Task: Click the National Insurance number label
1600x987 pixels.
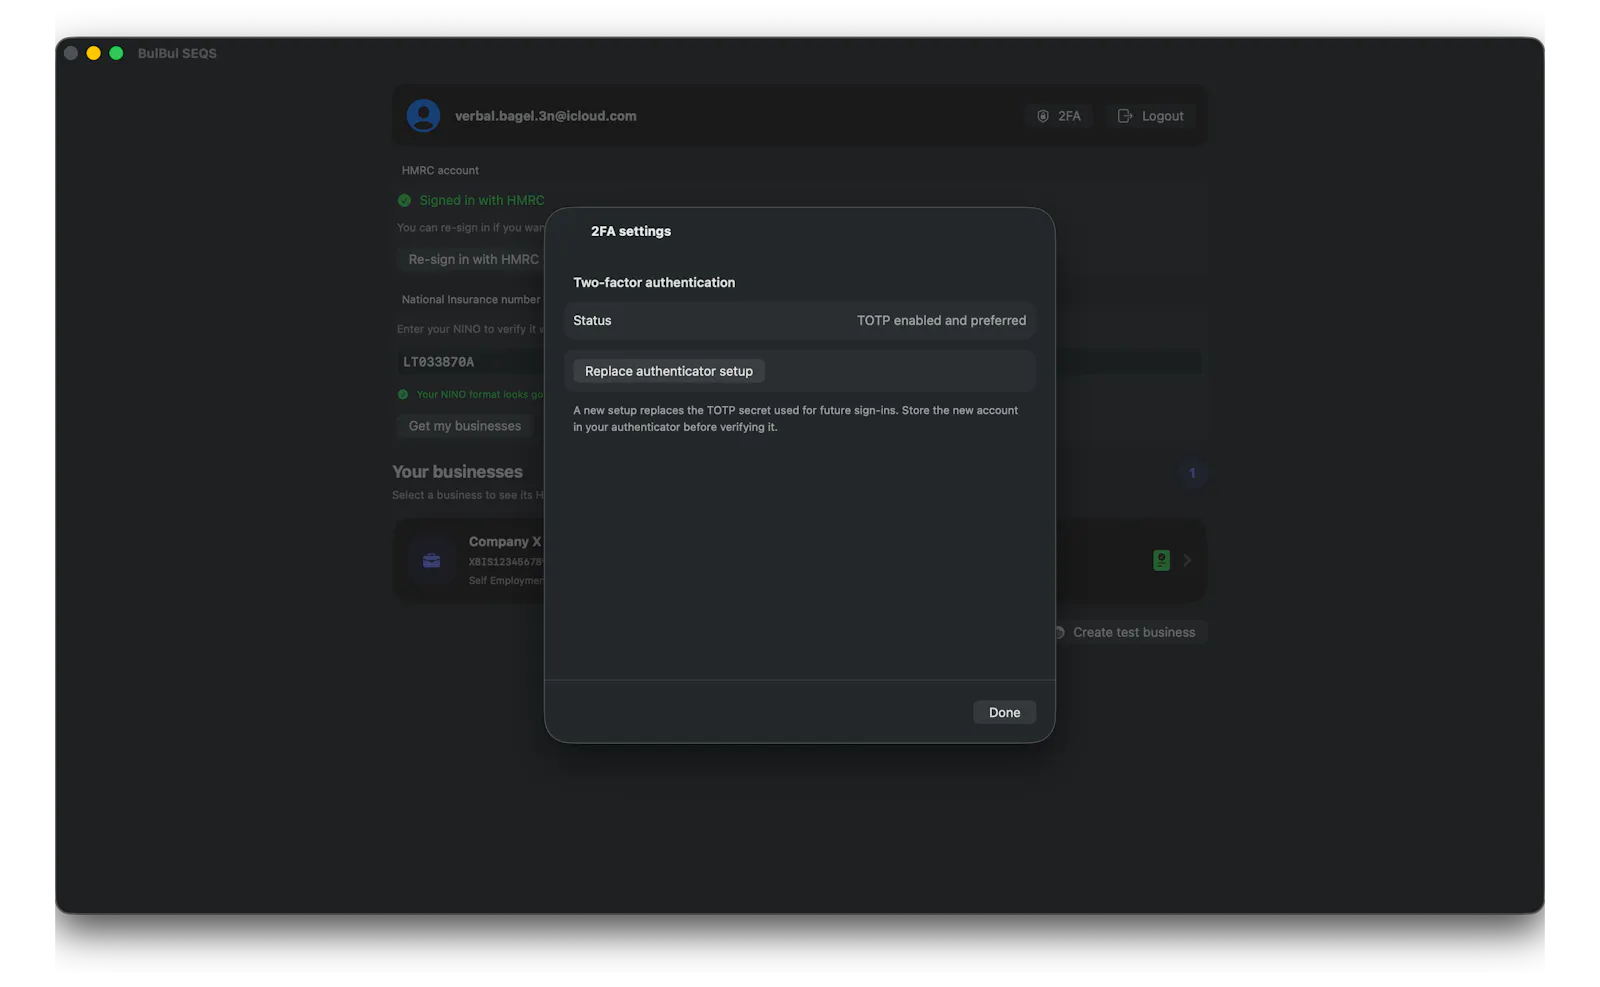Action: (x=471, y=299)
